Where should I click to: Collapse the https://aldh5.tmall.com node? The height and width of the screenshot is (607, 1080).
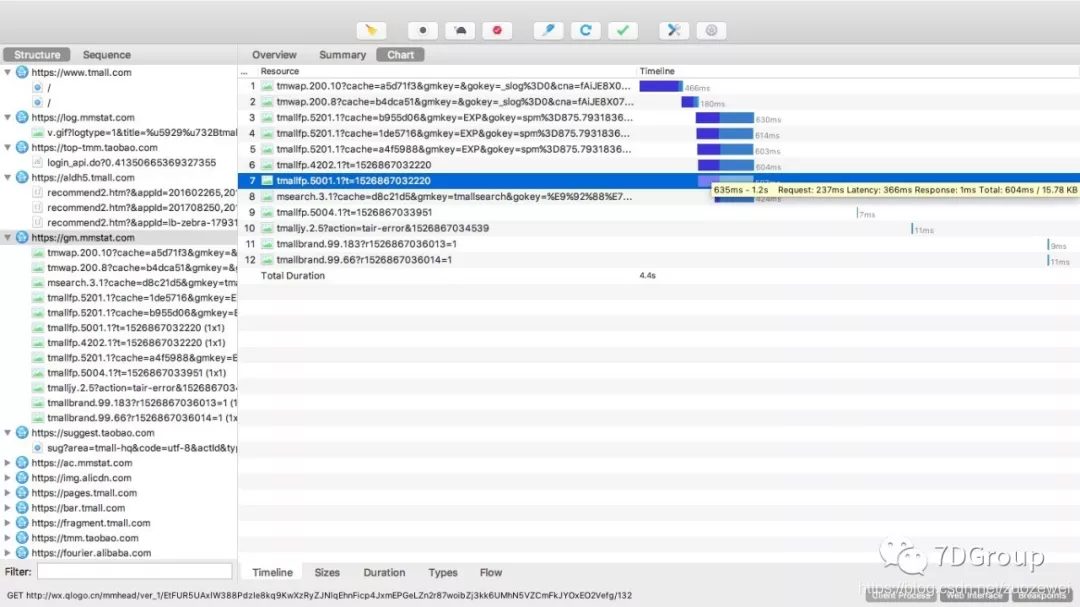coord(8,178)
